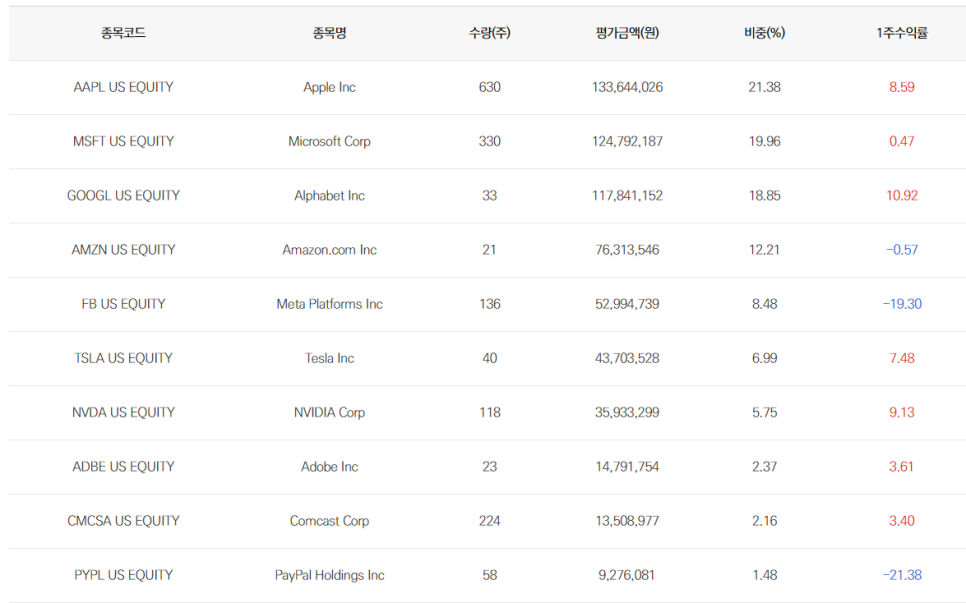Click the weight value 21.38 for Apple
The width and height of the screenshot is (966, 603).
coord(765,87)
